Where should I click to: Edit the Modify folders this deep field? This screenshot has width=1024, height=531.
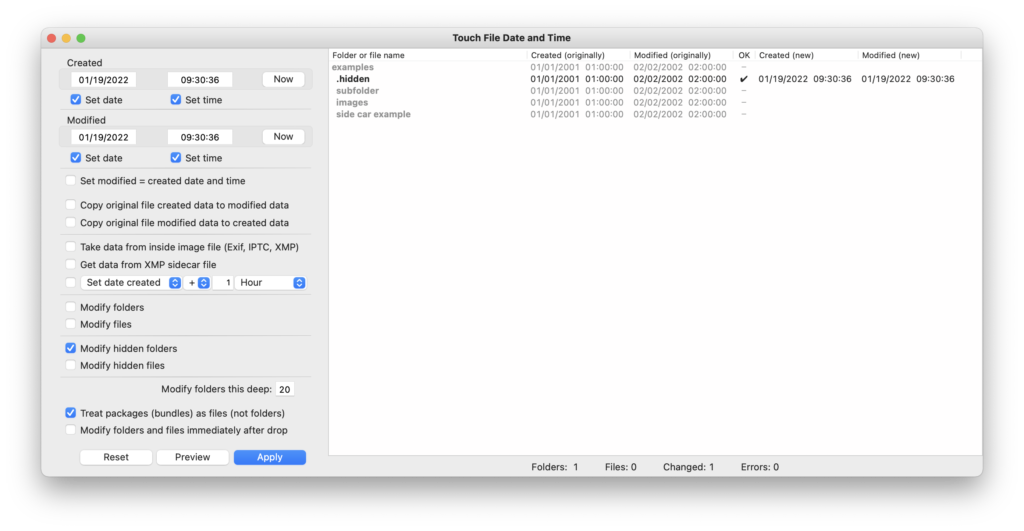tap(285, 389)
